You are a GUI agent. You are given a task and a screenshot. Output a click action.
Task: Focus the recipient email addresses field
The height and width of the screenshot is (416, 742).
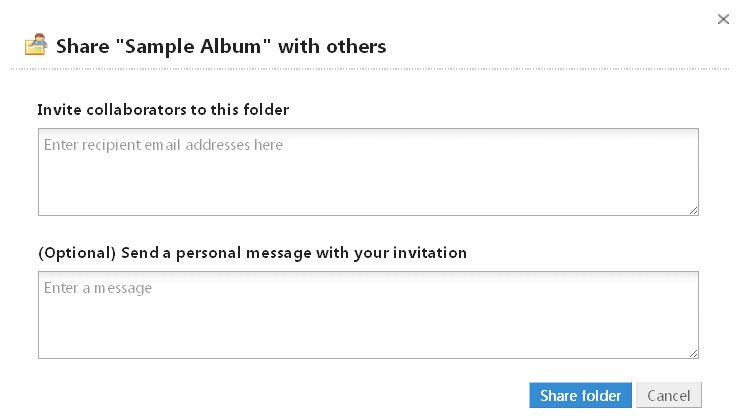point(368,172)
